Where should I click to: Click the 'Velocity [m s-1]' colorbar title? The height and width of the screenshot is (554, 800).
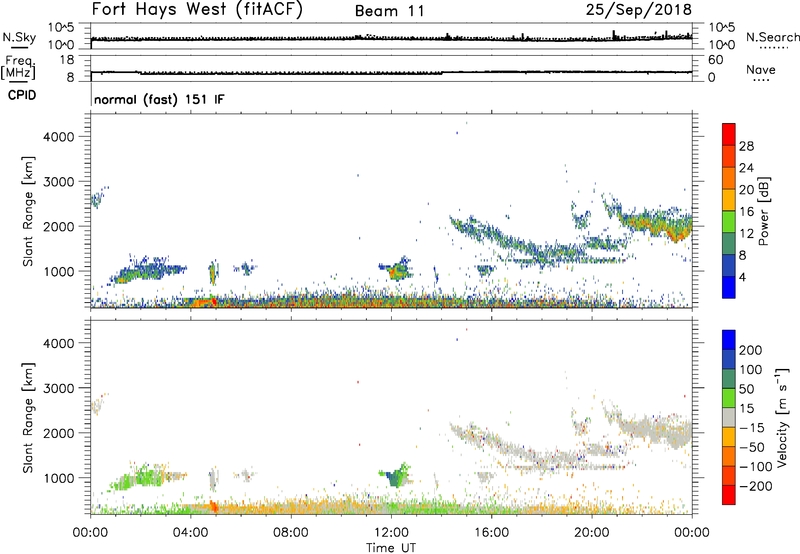pos(782,417)
